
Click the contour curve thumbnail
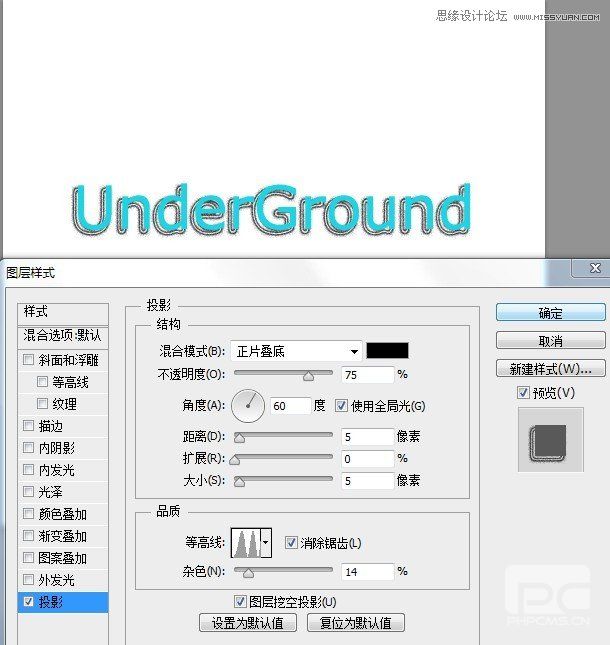(x=246, y=543)
